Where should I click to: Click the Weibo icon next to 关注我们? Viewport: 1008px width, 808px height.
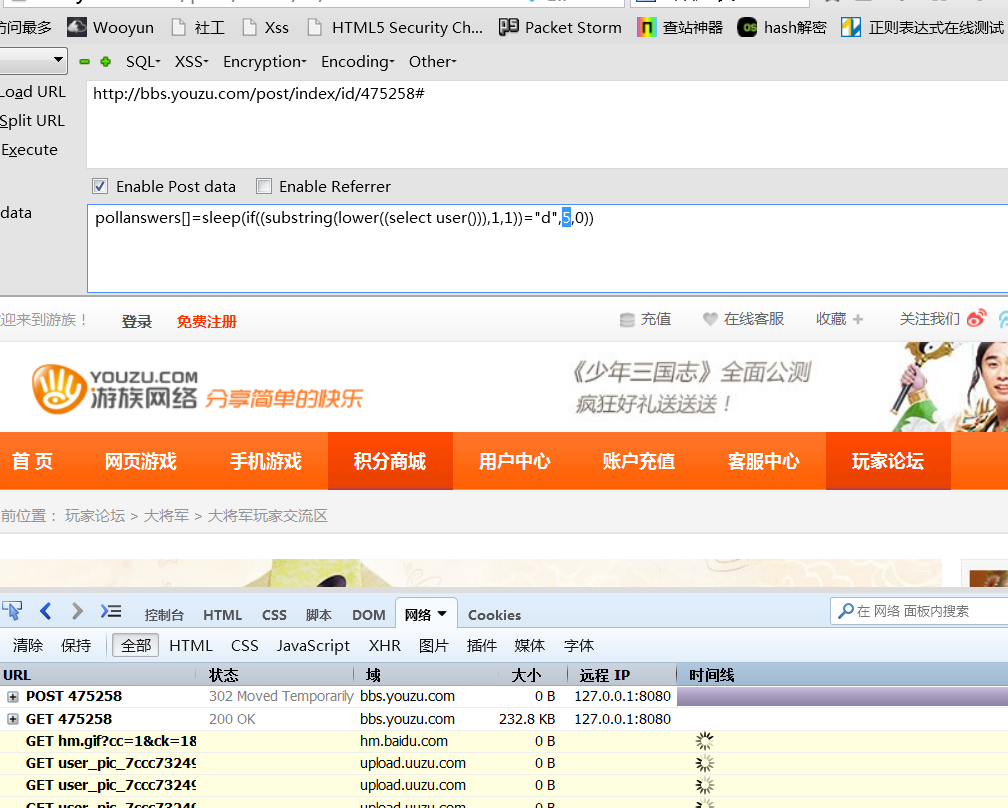976,318
